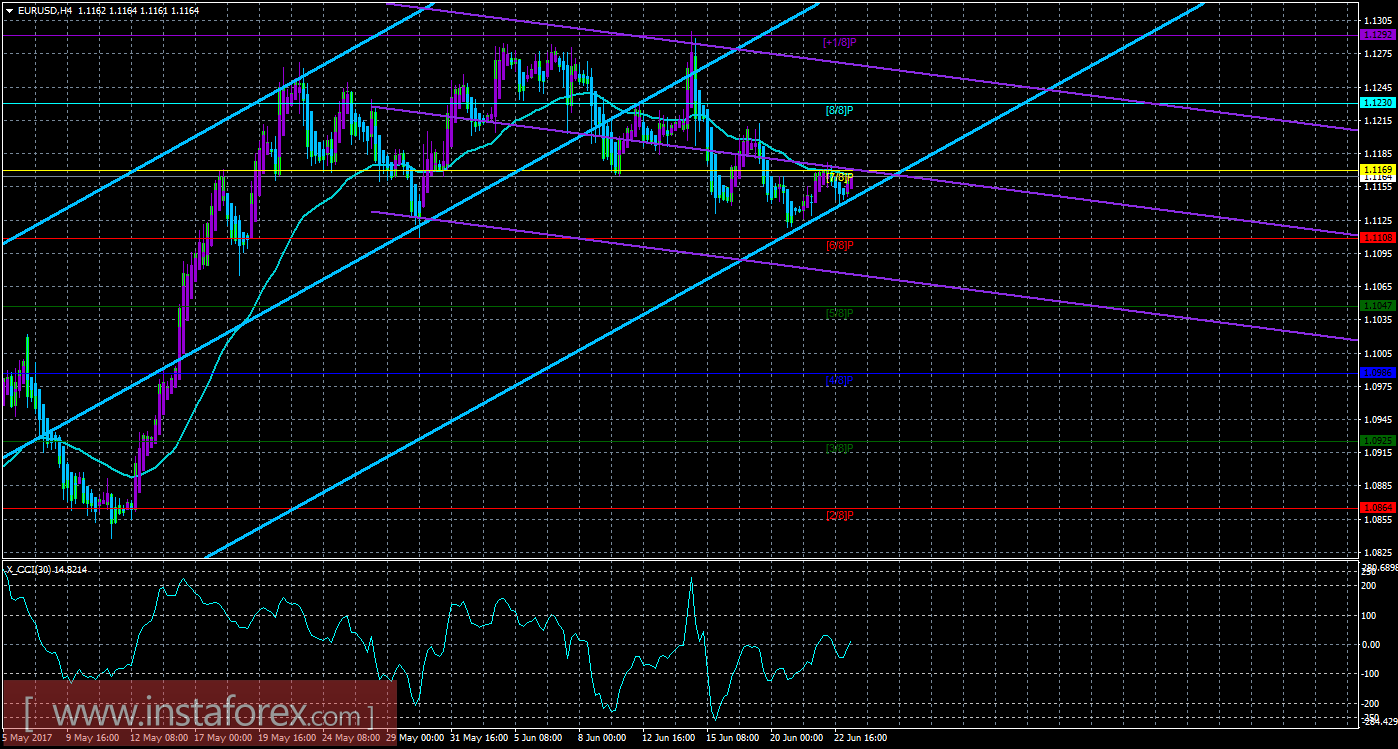Click the 1.1005 price scale value
Image resolution: width=1398 pixels, height=749 pixels.
1378,353
